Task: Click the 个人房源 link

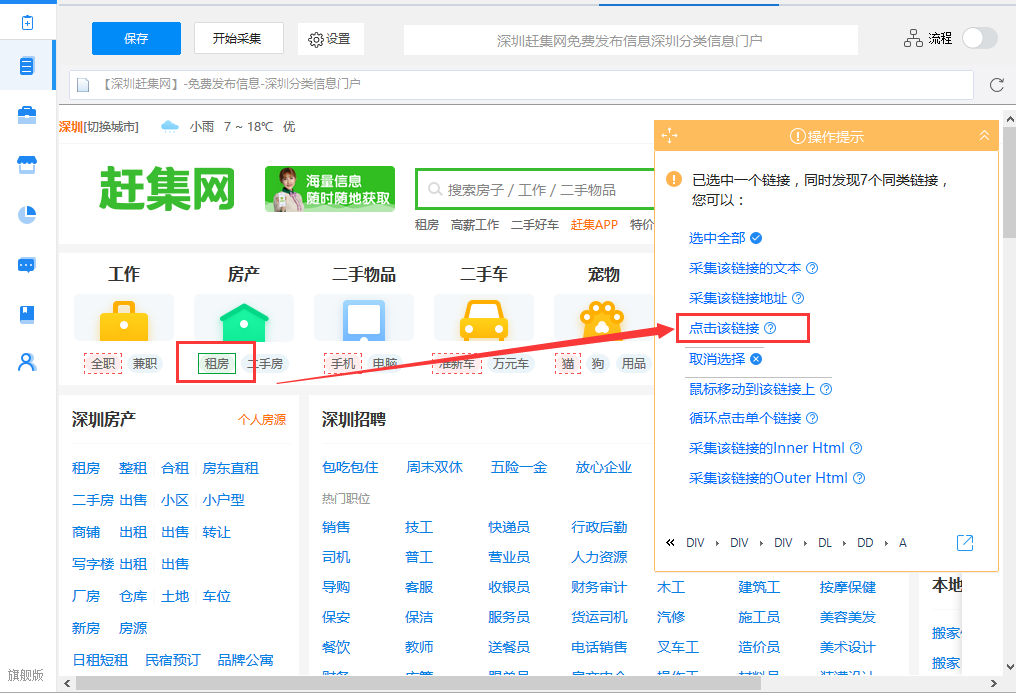Action: pos(262,420)
